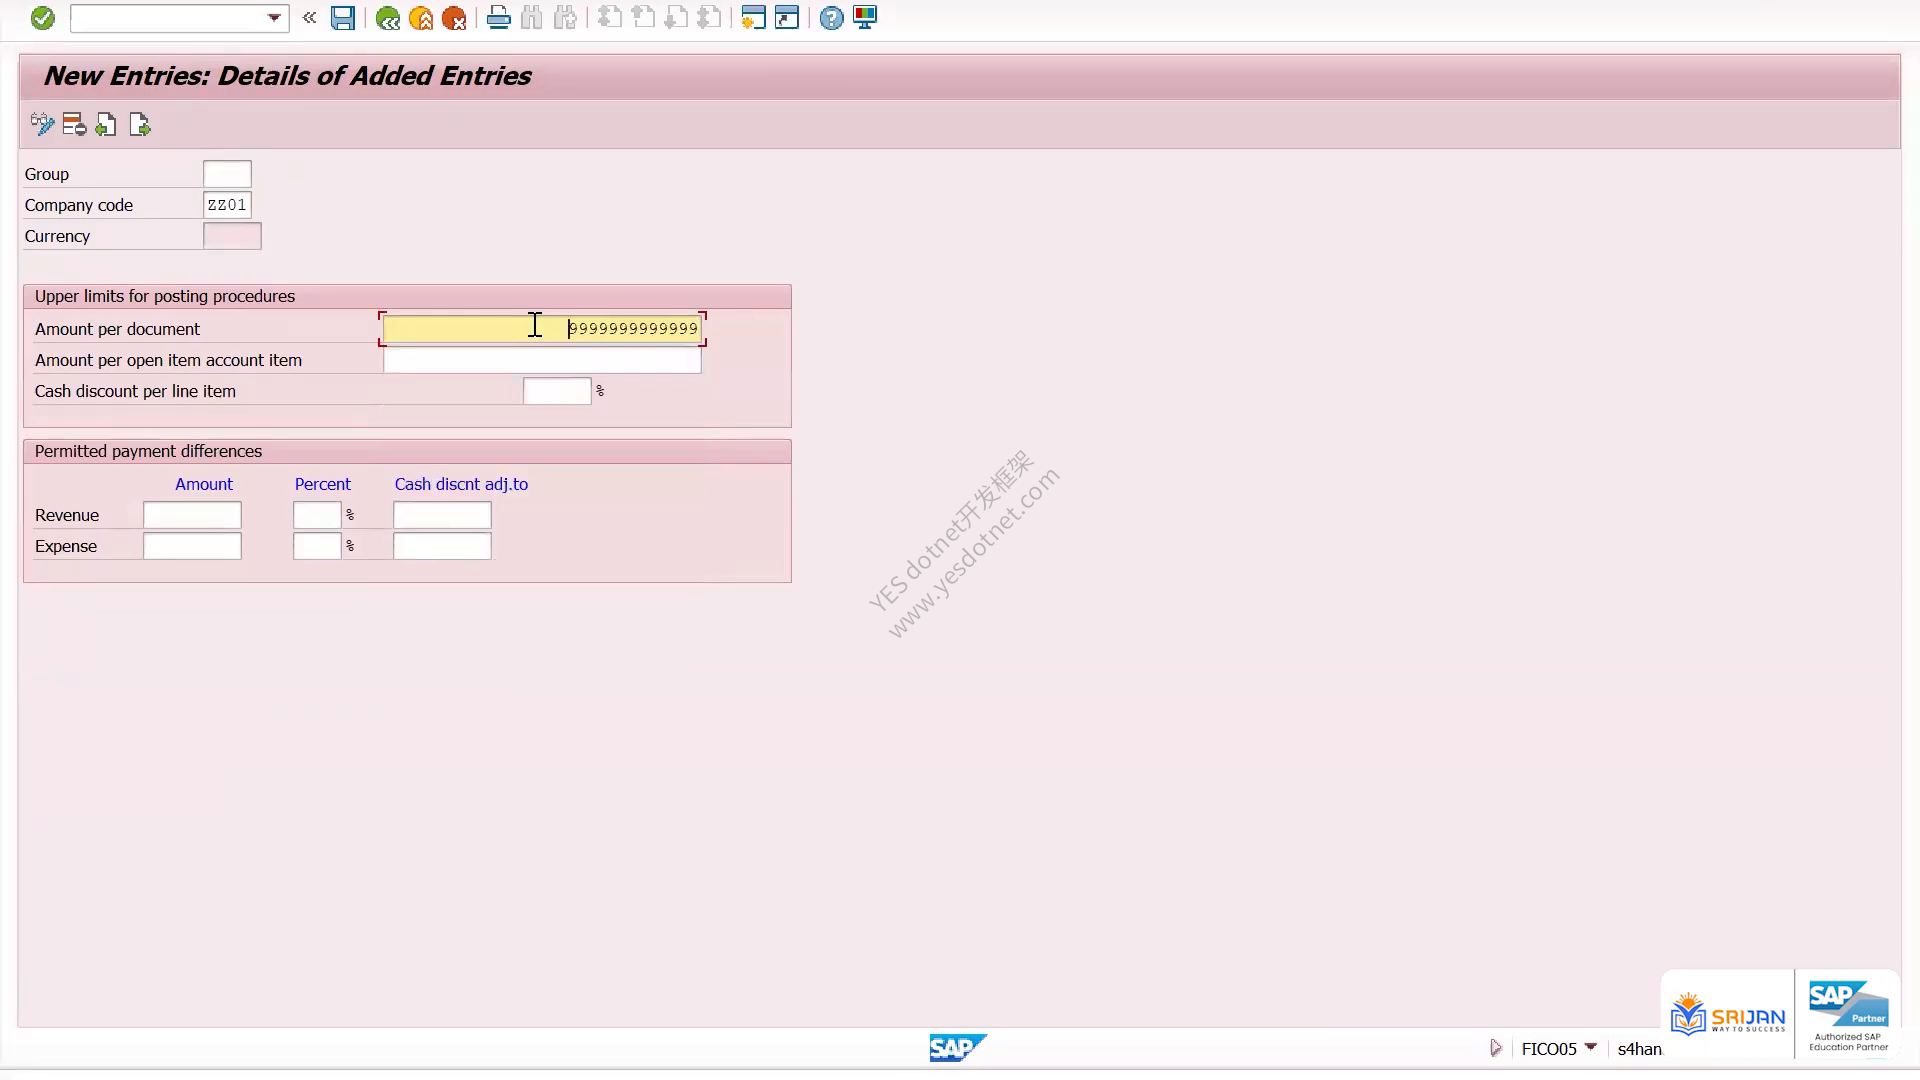The height and width of the screenshot is (1080, 1920).
Task: Go to Previous Entry icon
Action: pos(106,125)
